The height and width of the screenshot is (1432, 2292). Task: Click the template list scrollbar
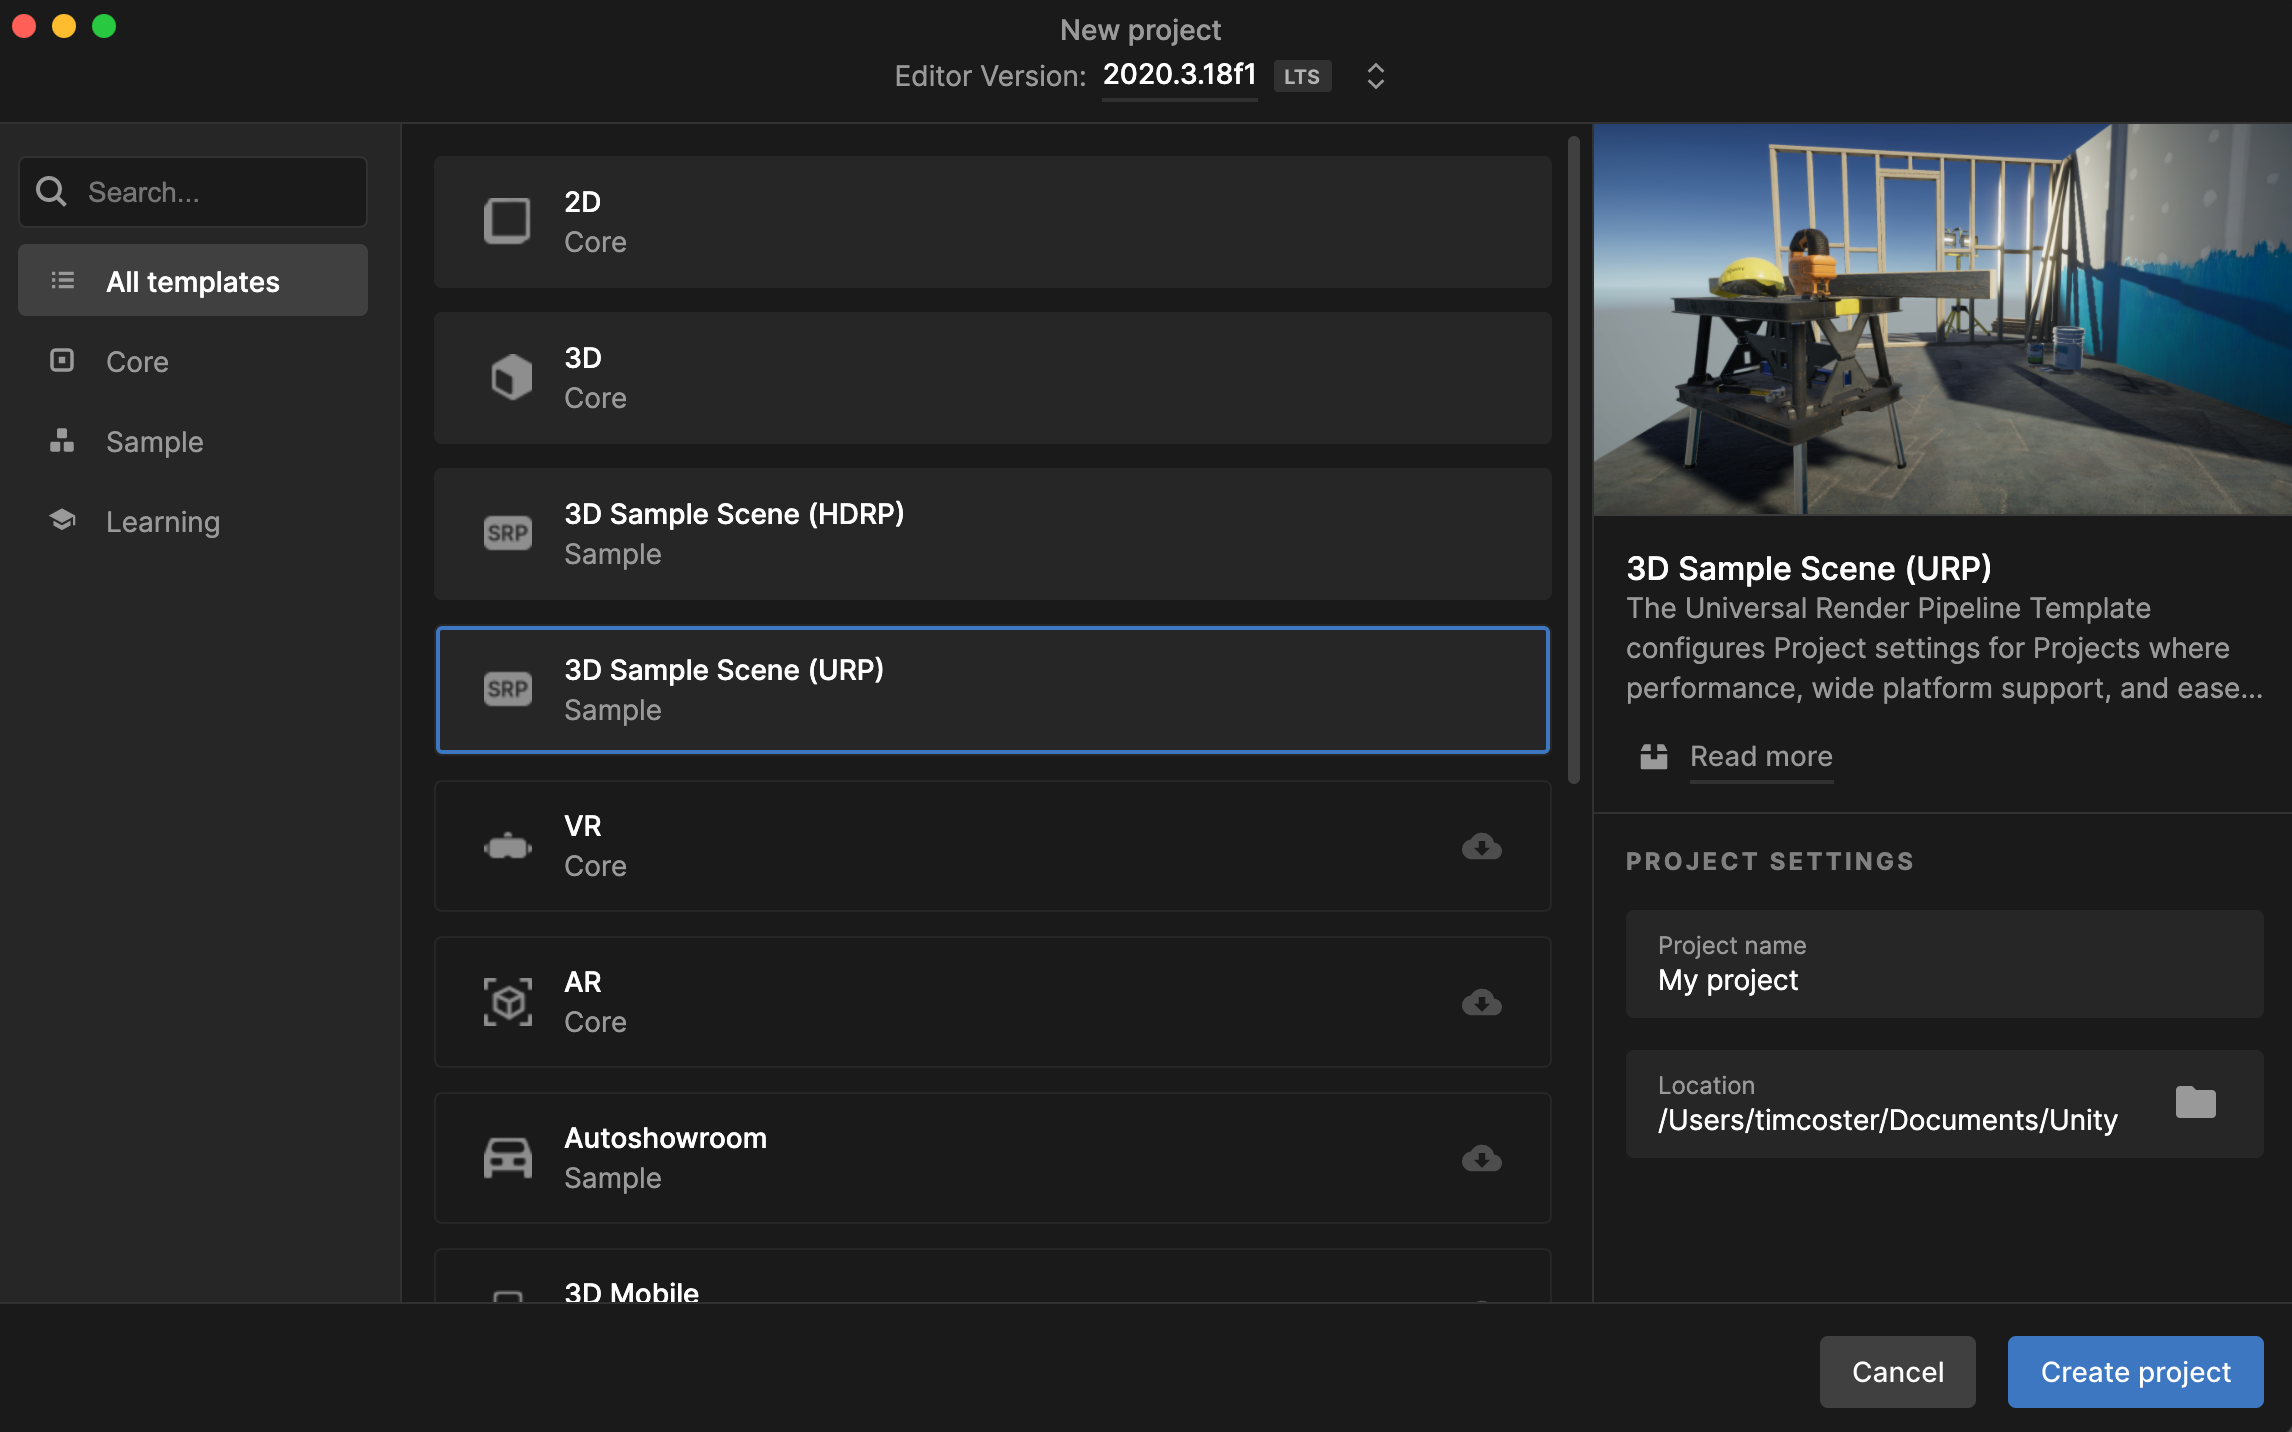[x=1573, y=460]
